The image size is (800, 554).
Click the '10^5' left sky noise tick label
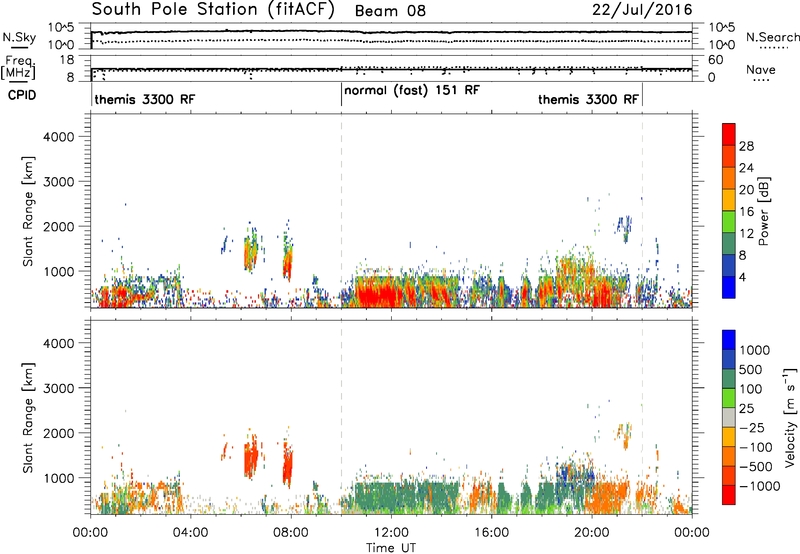coord(61,28)
